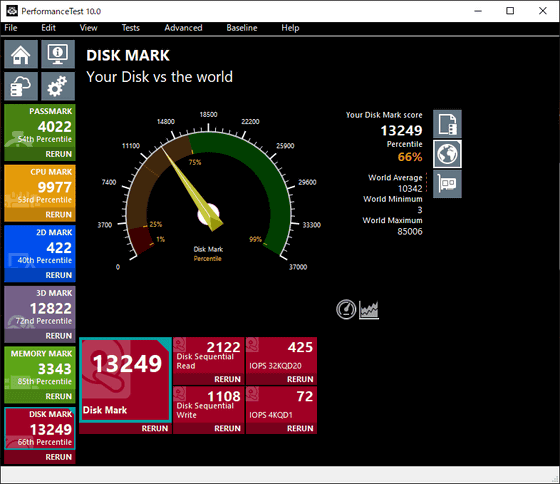560x484 pixels.
Task: Rerun the 3D Mark test
Action: (x=58, y=336)
